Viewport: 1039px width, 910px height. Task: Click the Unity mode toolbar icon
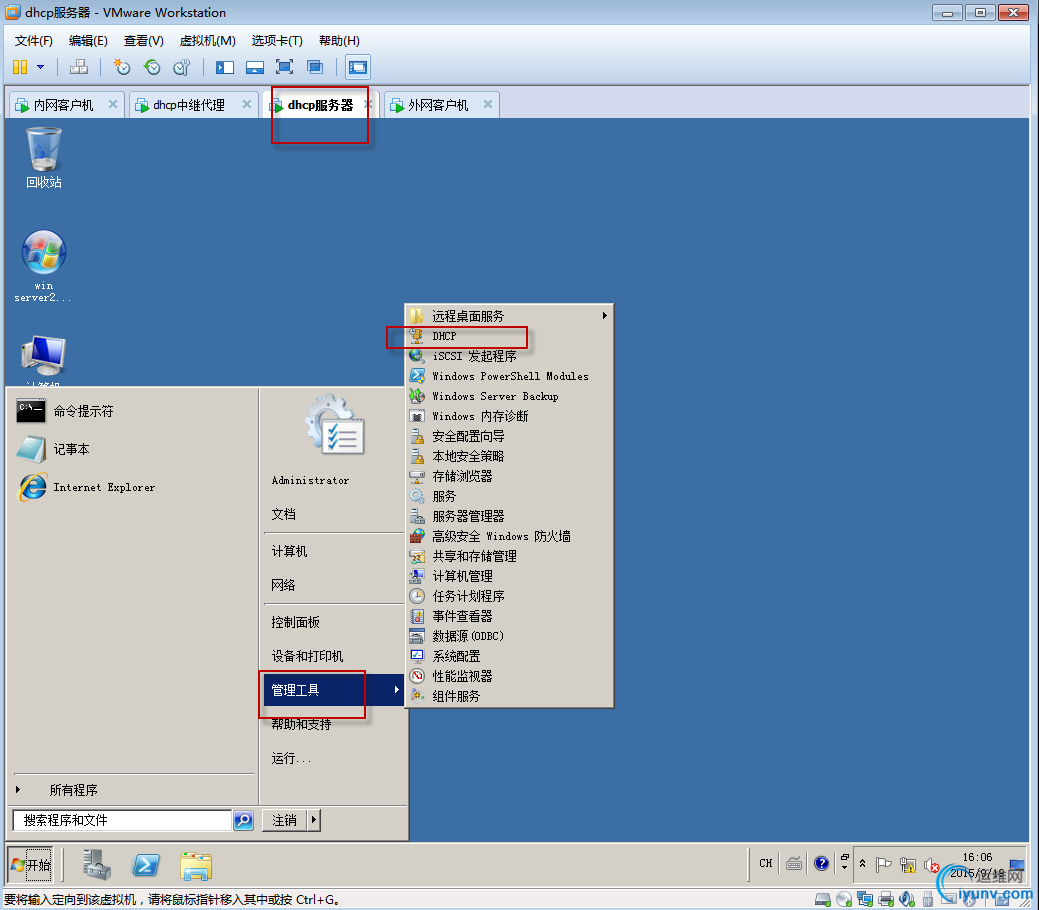coord(315,67)
